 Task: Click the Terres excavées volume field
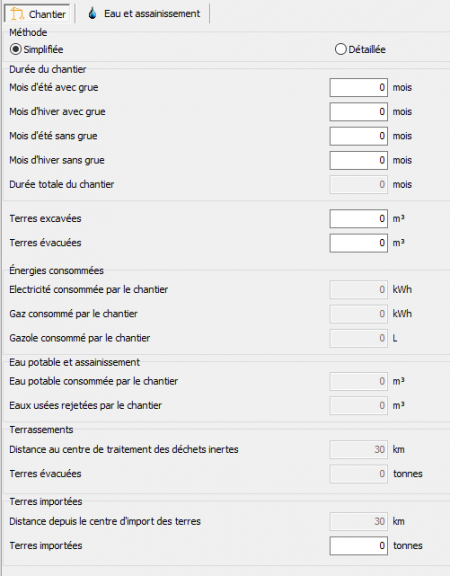[x=359, y=219]
